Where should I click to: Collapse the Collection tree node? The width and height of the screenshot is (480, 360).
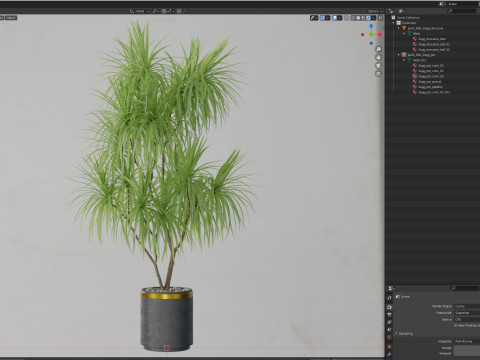tap(393, 23)
